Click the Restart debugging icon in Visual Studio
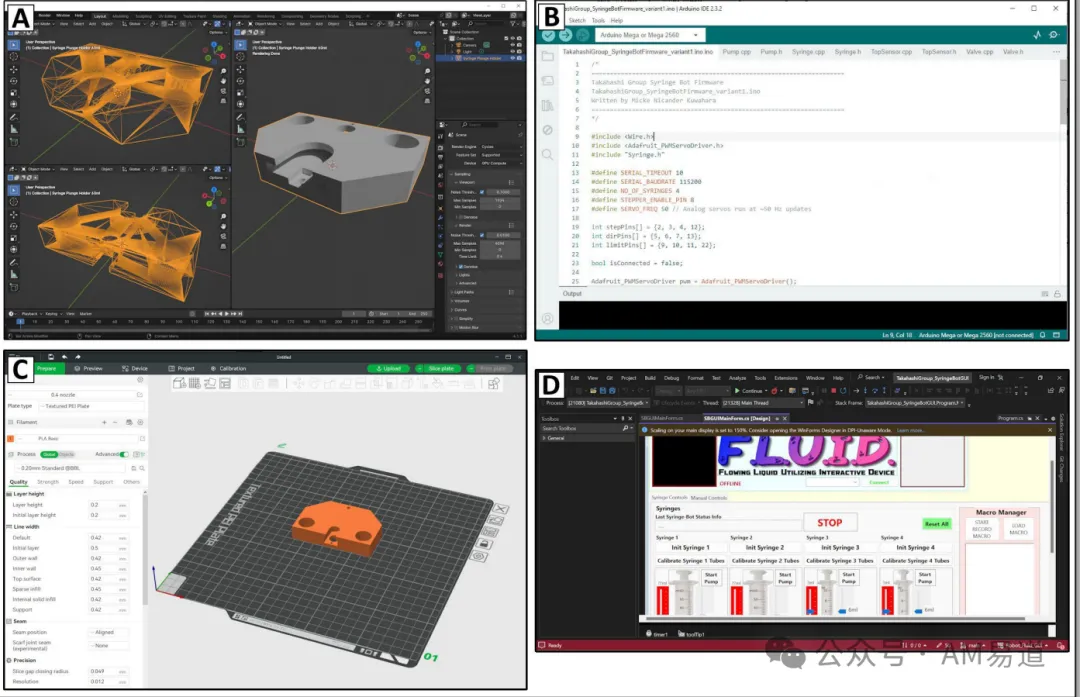The image size is (1080, 697). 844,391
